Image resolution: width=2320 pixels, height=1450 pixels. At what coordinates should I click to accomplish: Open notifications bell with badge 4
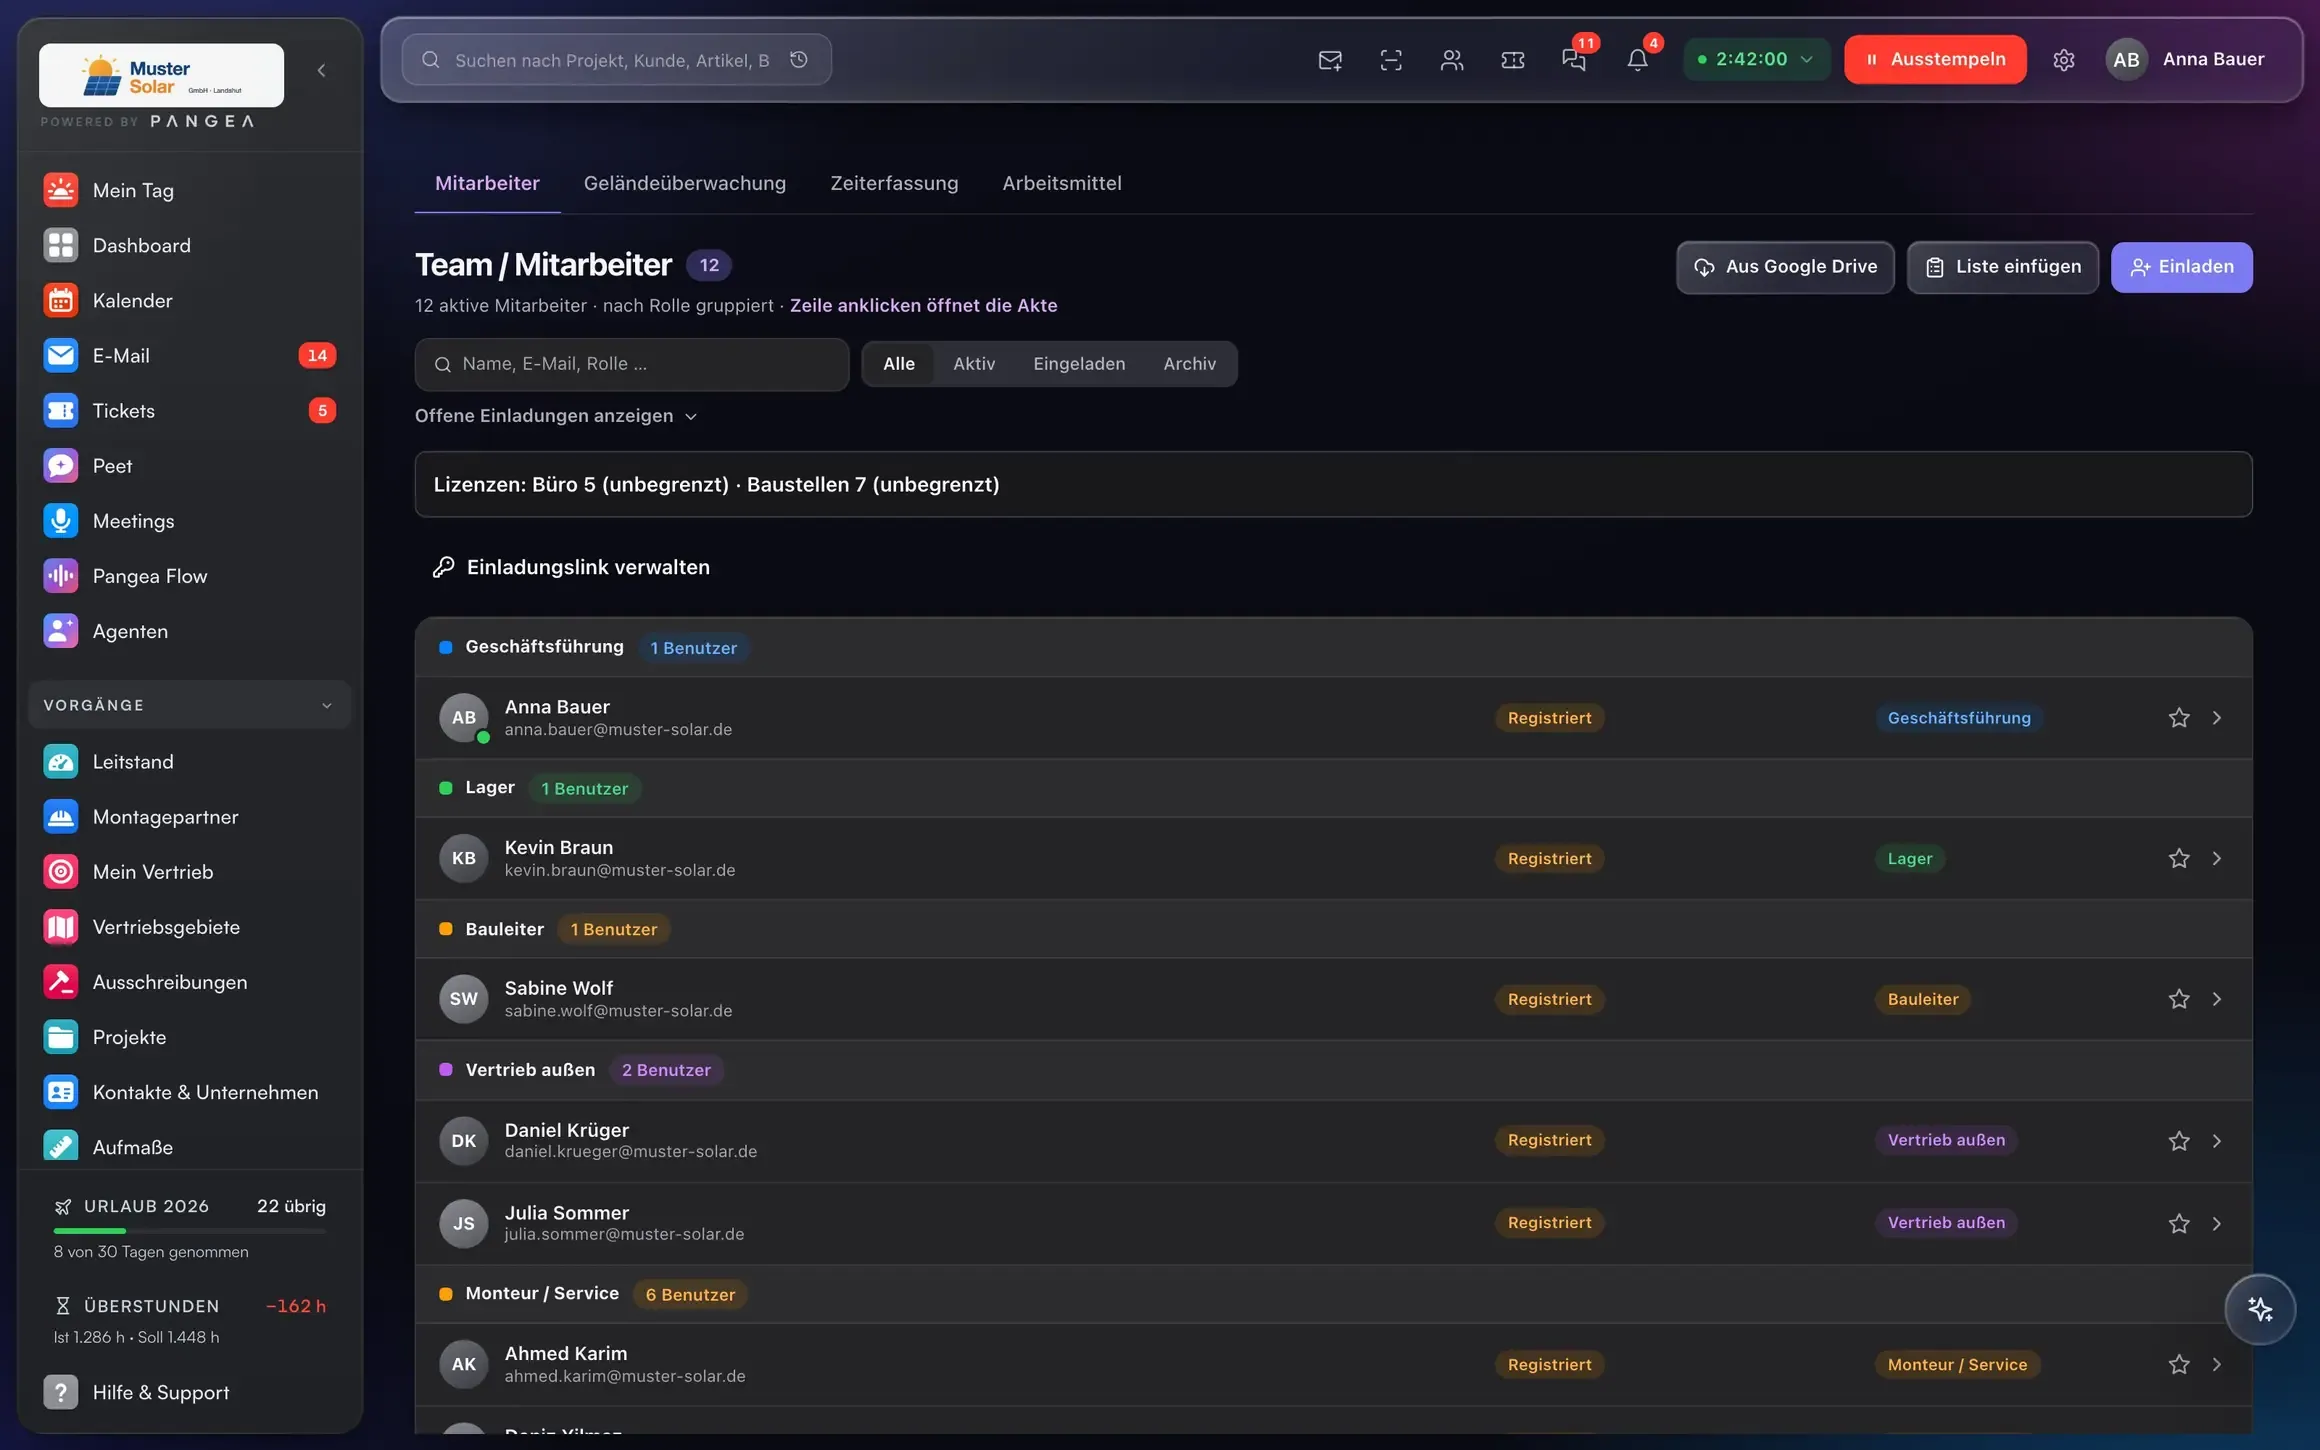pos(1637,60)
